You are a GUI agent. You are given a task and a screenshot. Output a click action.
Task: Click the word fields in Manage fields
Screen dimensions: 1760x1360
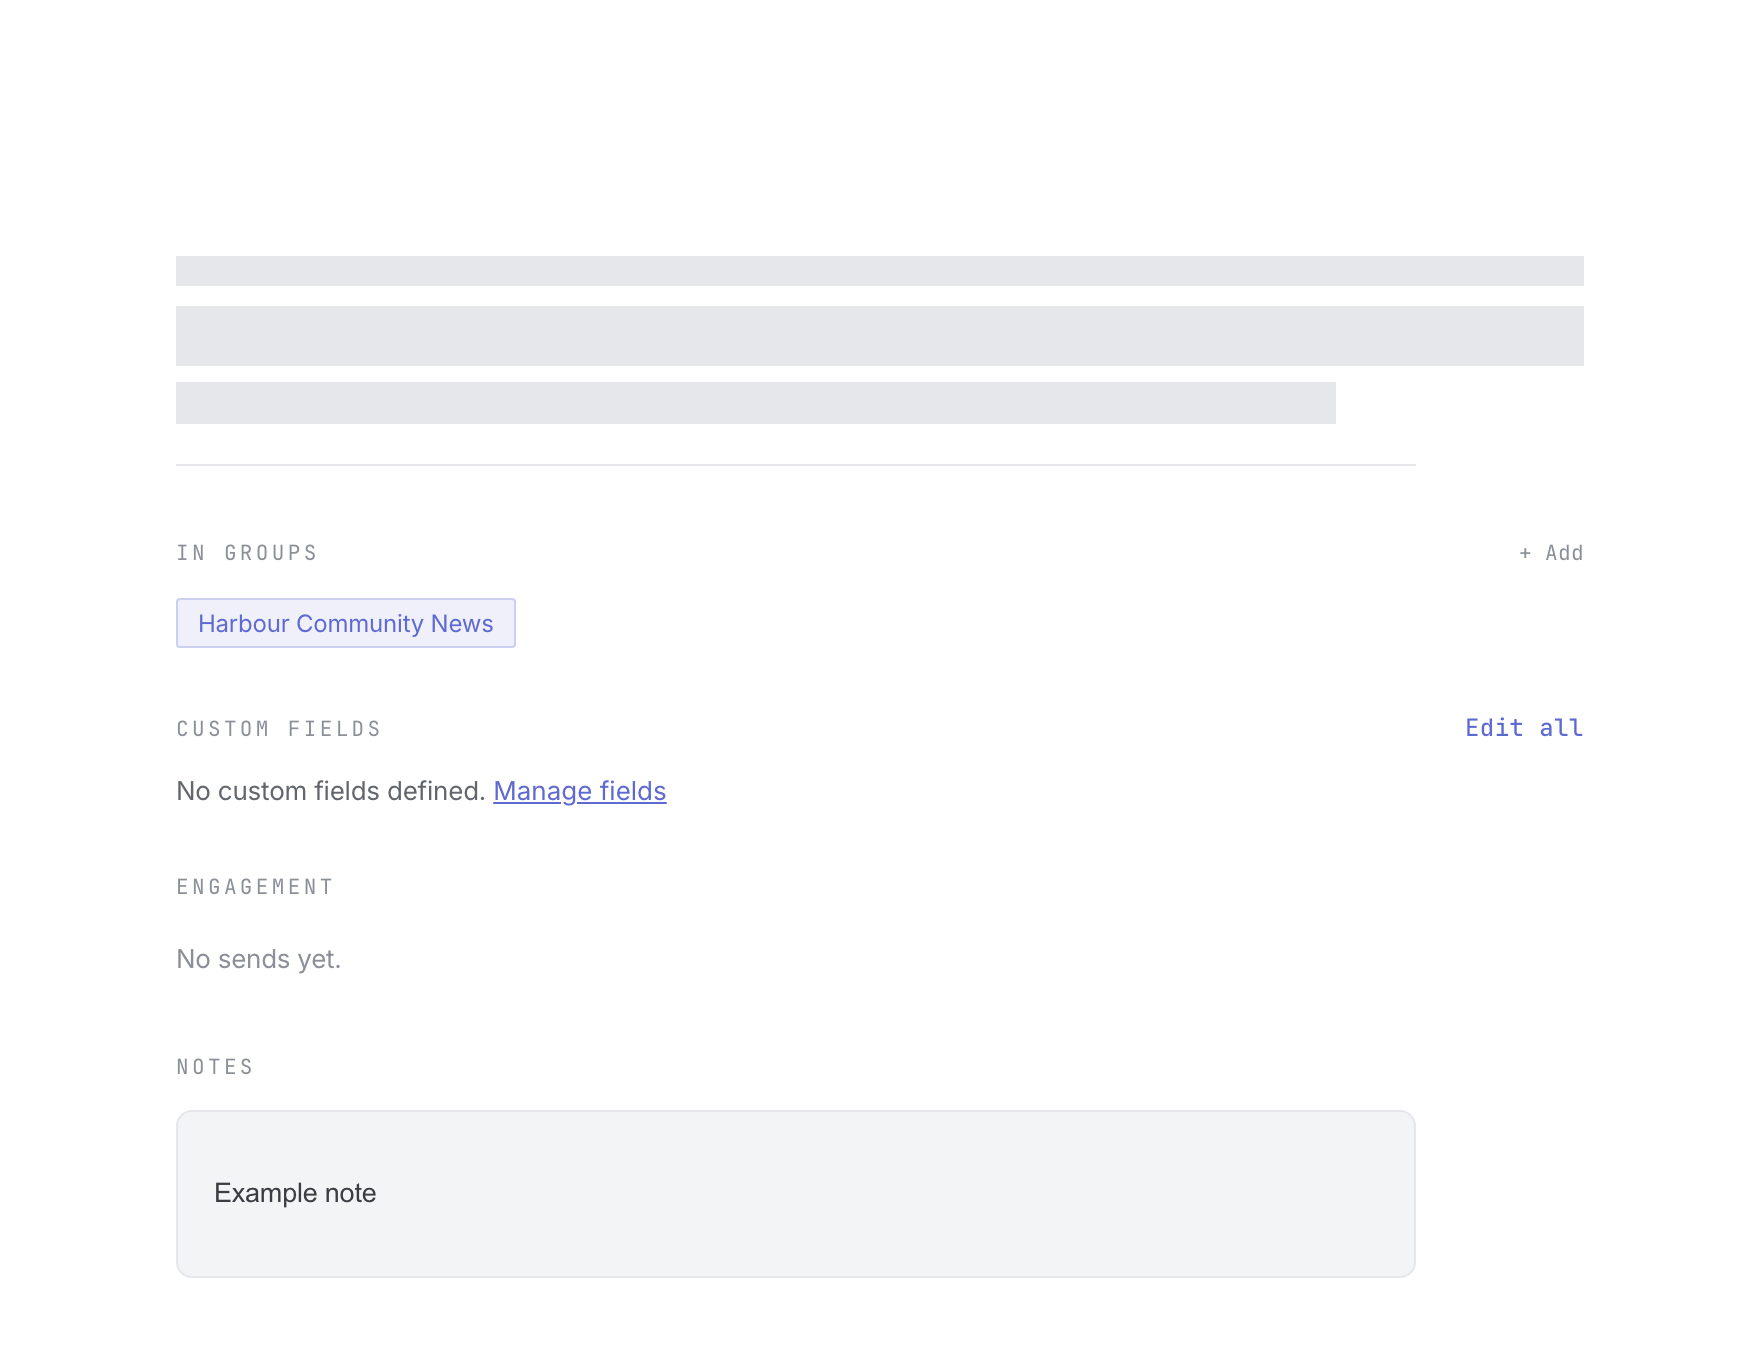point(633,791)
